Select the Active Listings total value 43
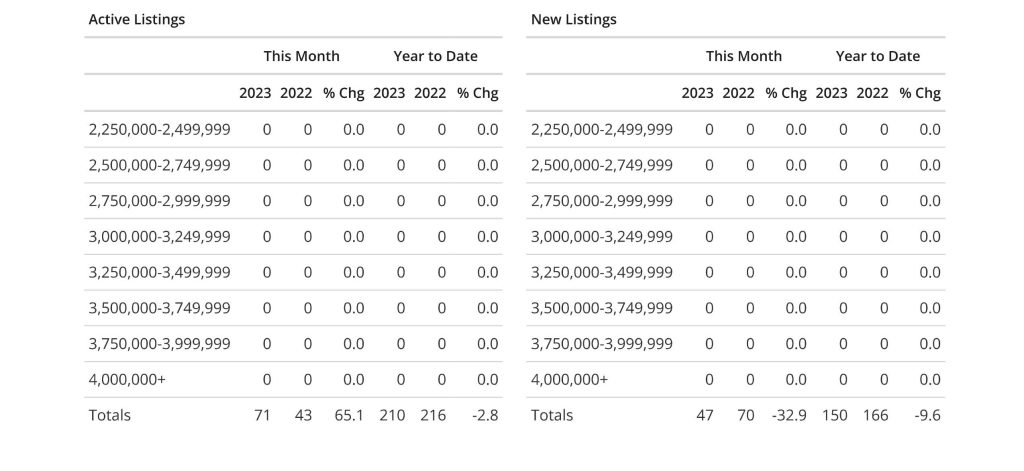 pyautogui.click(x=303, y=415)
